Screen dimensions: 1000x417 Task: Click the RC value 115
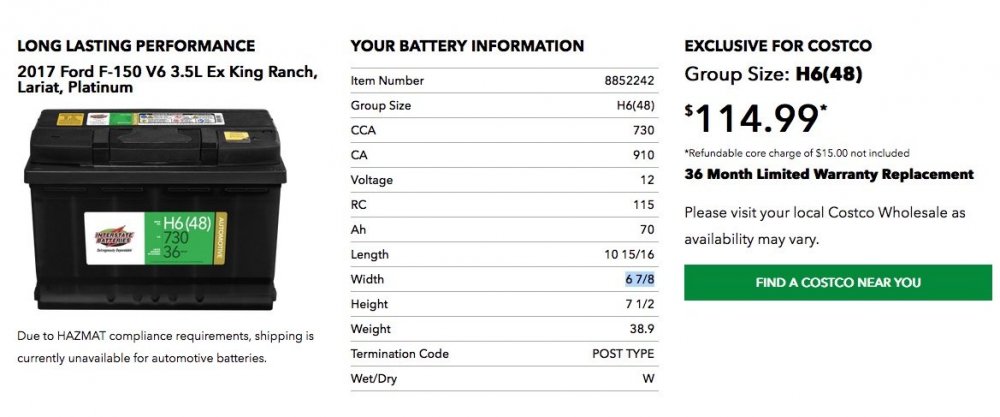point(643,205)
